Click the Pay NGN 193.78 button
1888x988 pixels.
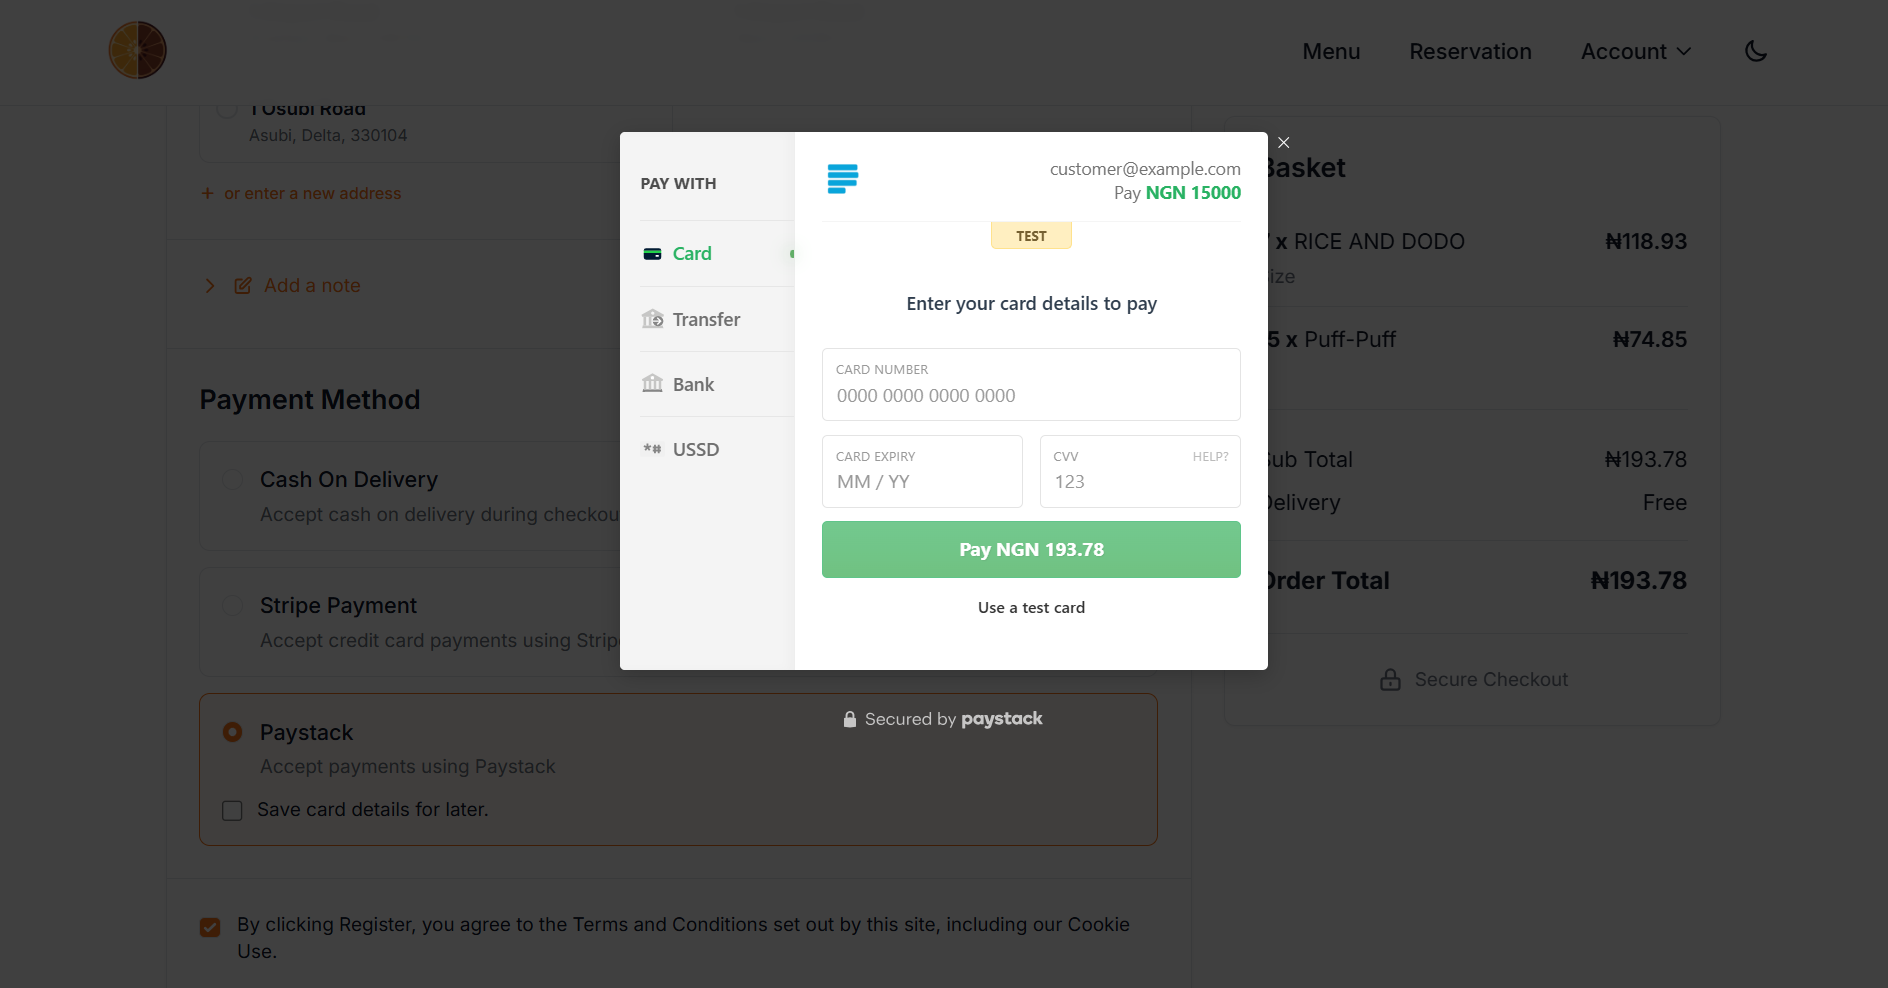(x=1031, y=549)
